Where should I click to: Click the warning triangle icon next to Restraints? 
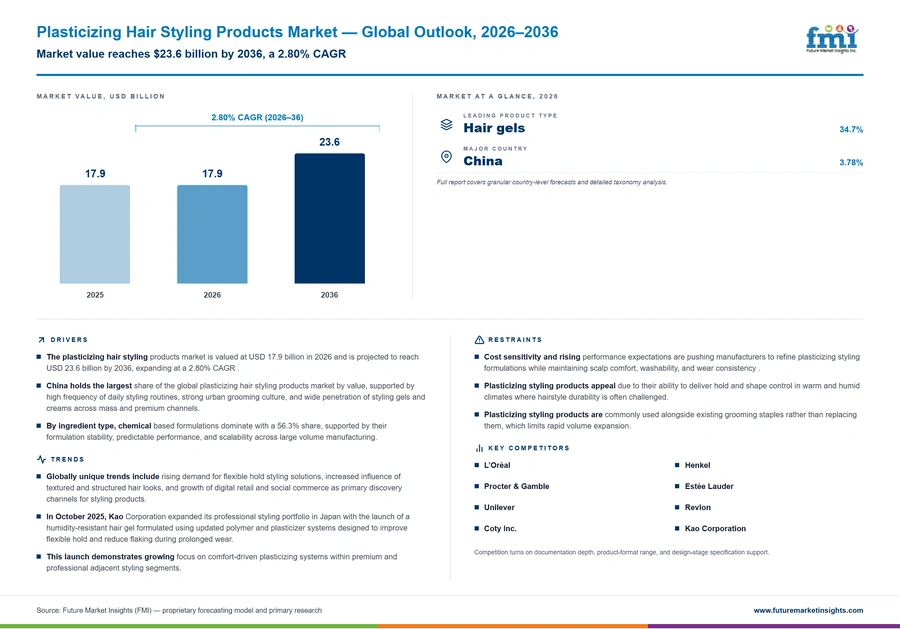pos(479,340)
